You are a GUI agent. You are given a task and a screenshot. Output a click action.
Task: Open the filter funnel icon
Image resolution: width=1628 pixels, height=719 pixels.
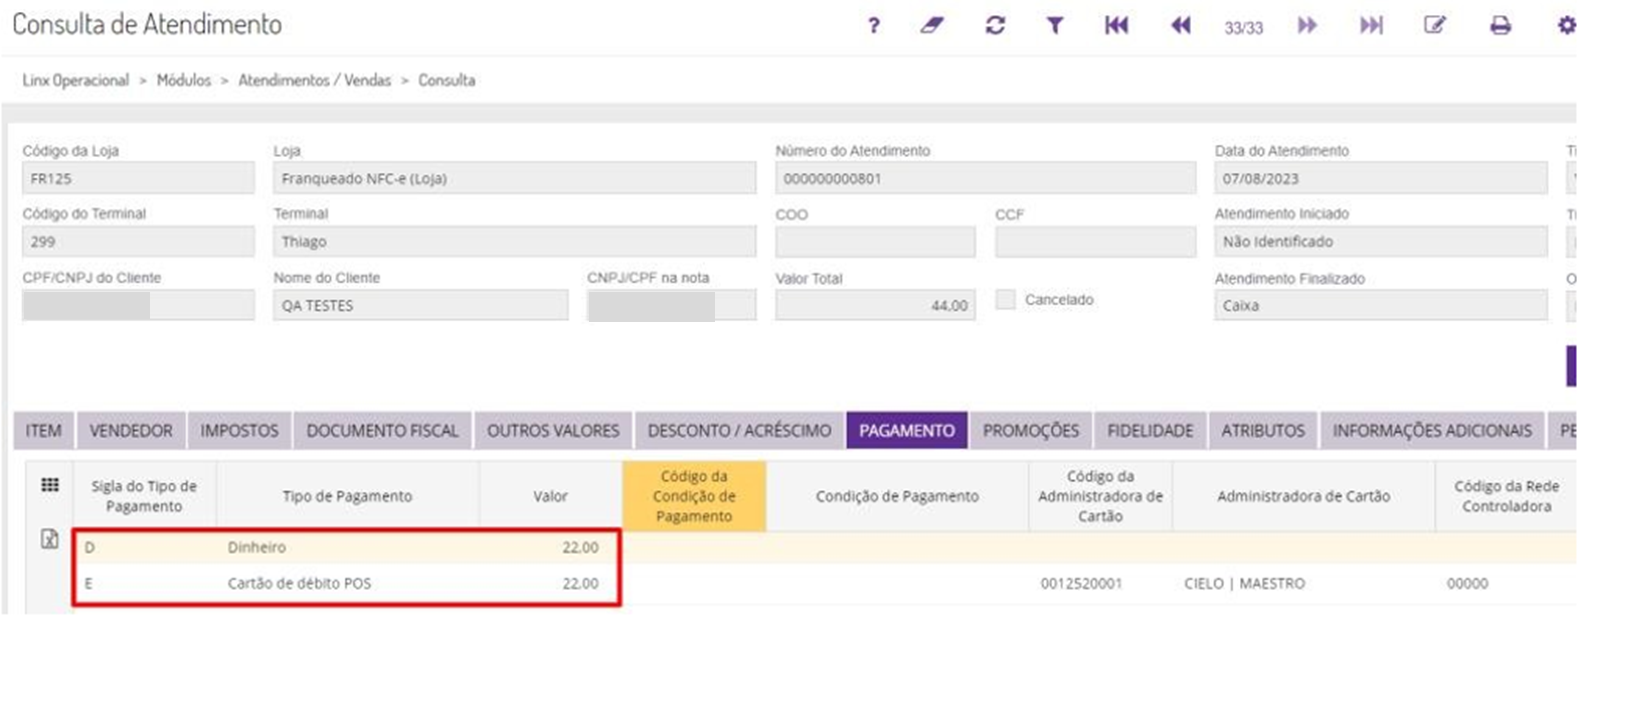tap(1055, 26)
